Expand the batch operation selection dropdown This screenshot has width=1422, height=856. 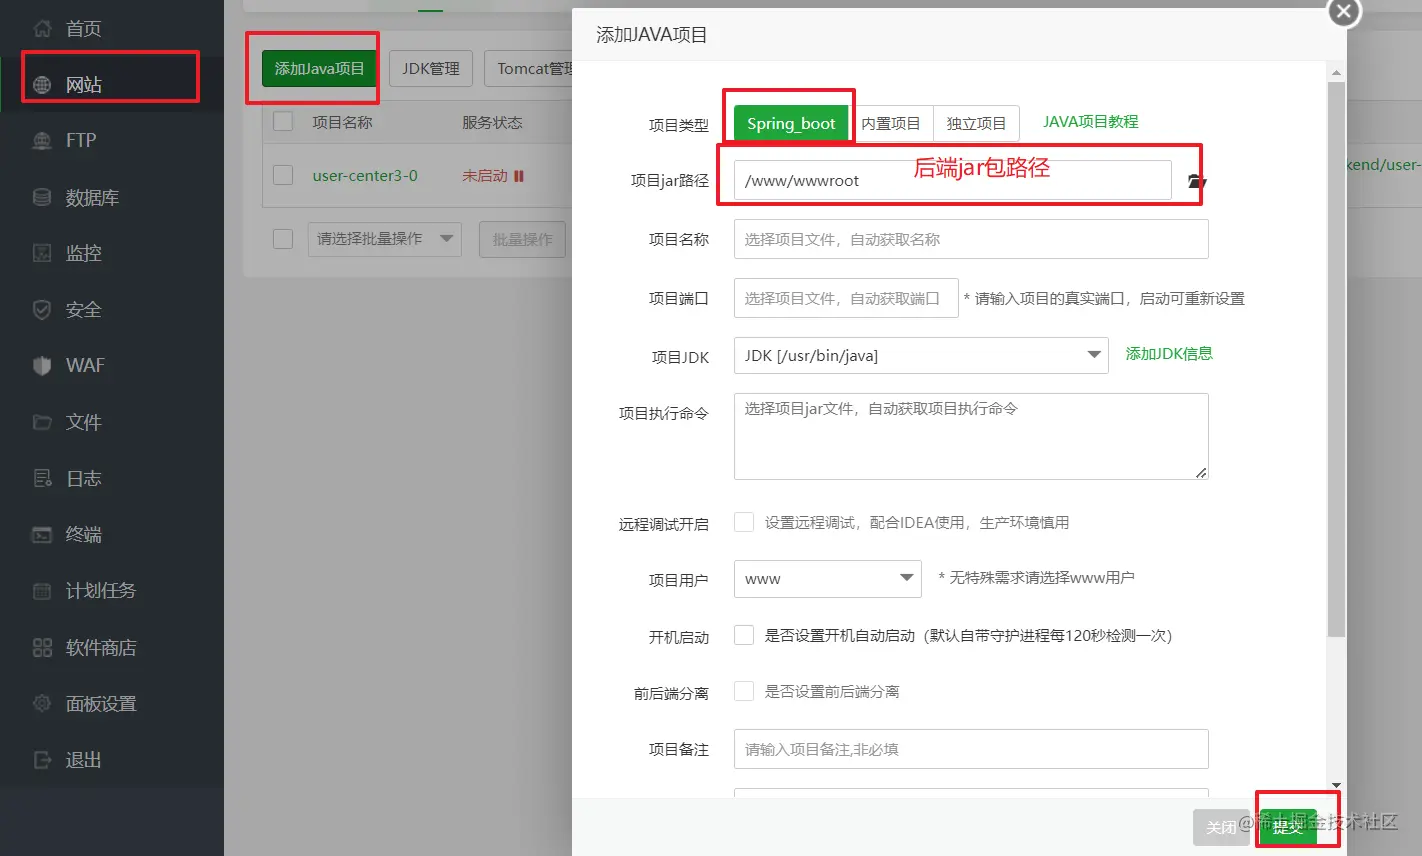point(385,239)
